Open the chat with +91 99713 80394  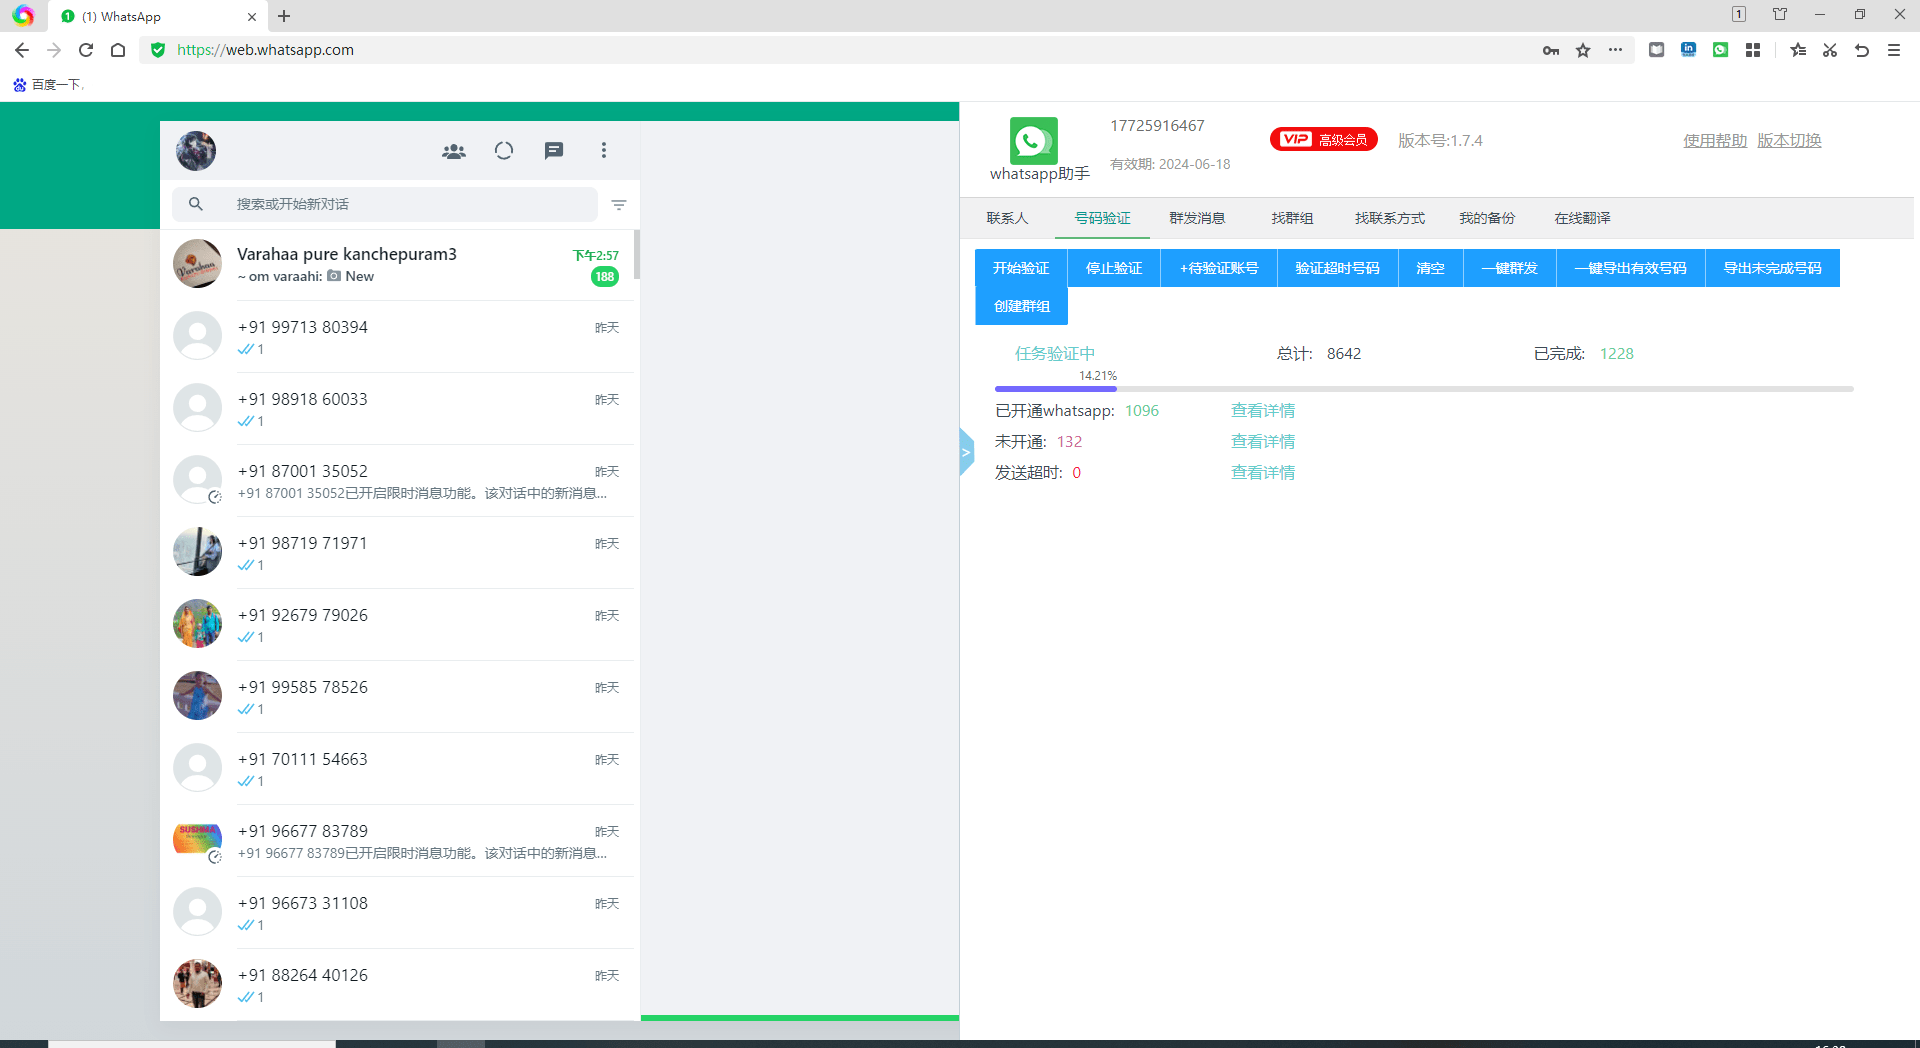(400, 337)
